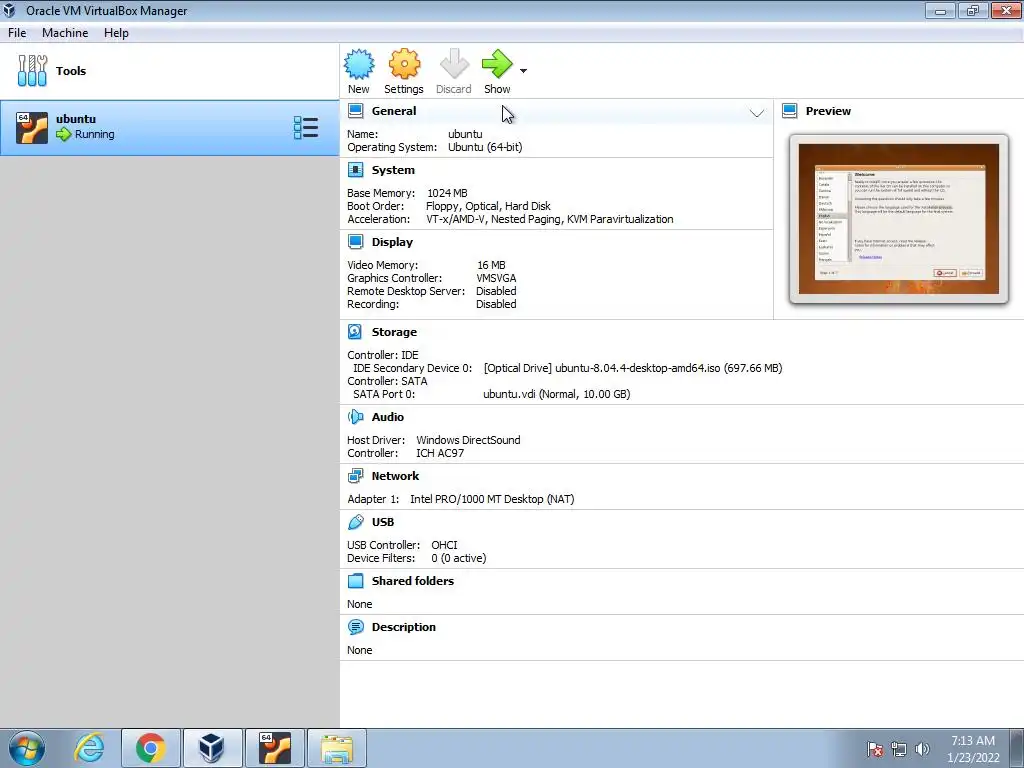Launch Internet Explorer from taskbar
Screen dimensions: 1024x768
tap(89, 748)
